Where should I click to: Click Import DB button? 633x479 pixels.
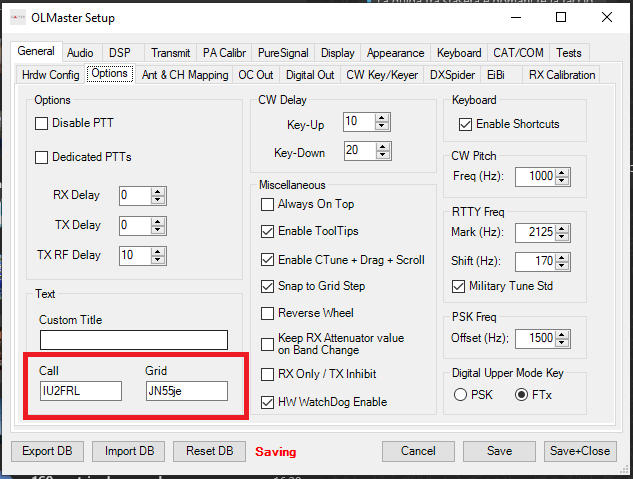click(x=129, y=451)
